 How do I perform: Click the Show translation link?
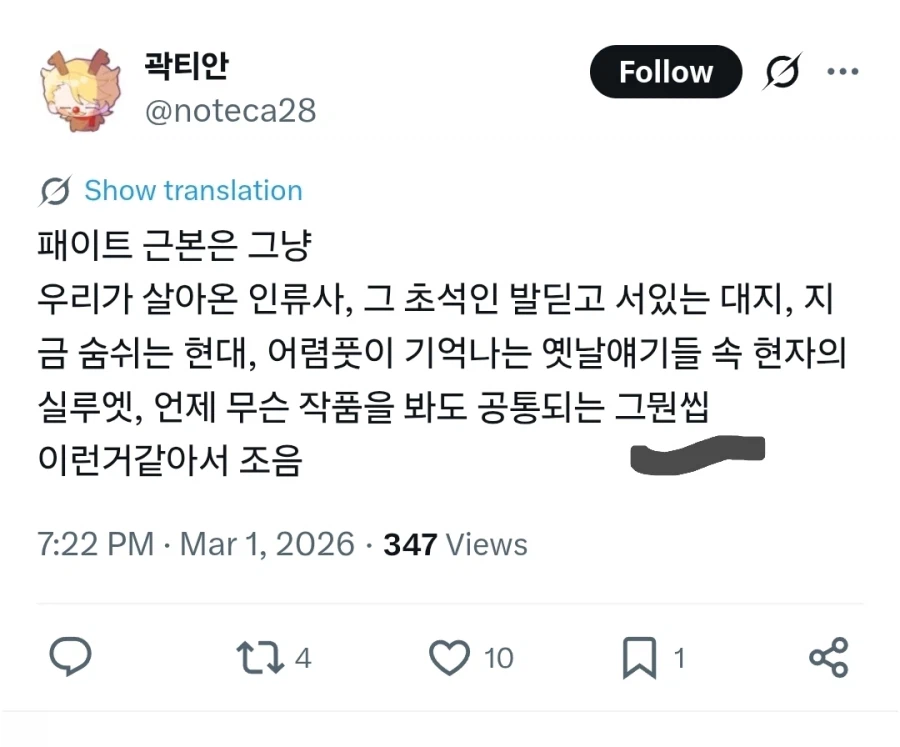[x=192, y=190]
